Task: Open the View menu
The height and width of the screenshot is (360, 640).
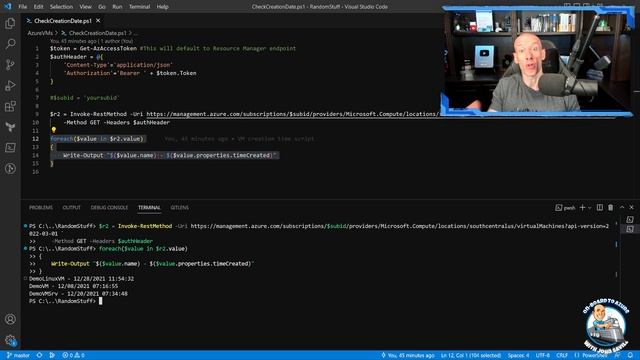Action: pos(85,7)
